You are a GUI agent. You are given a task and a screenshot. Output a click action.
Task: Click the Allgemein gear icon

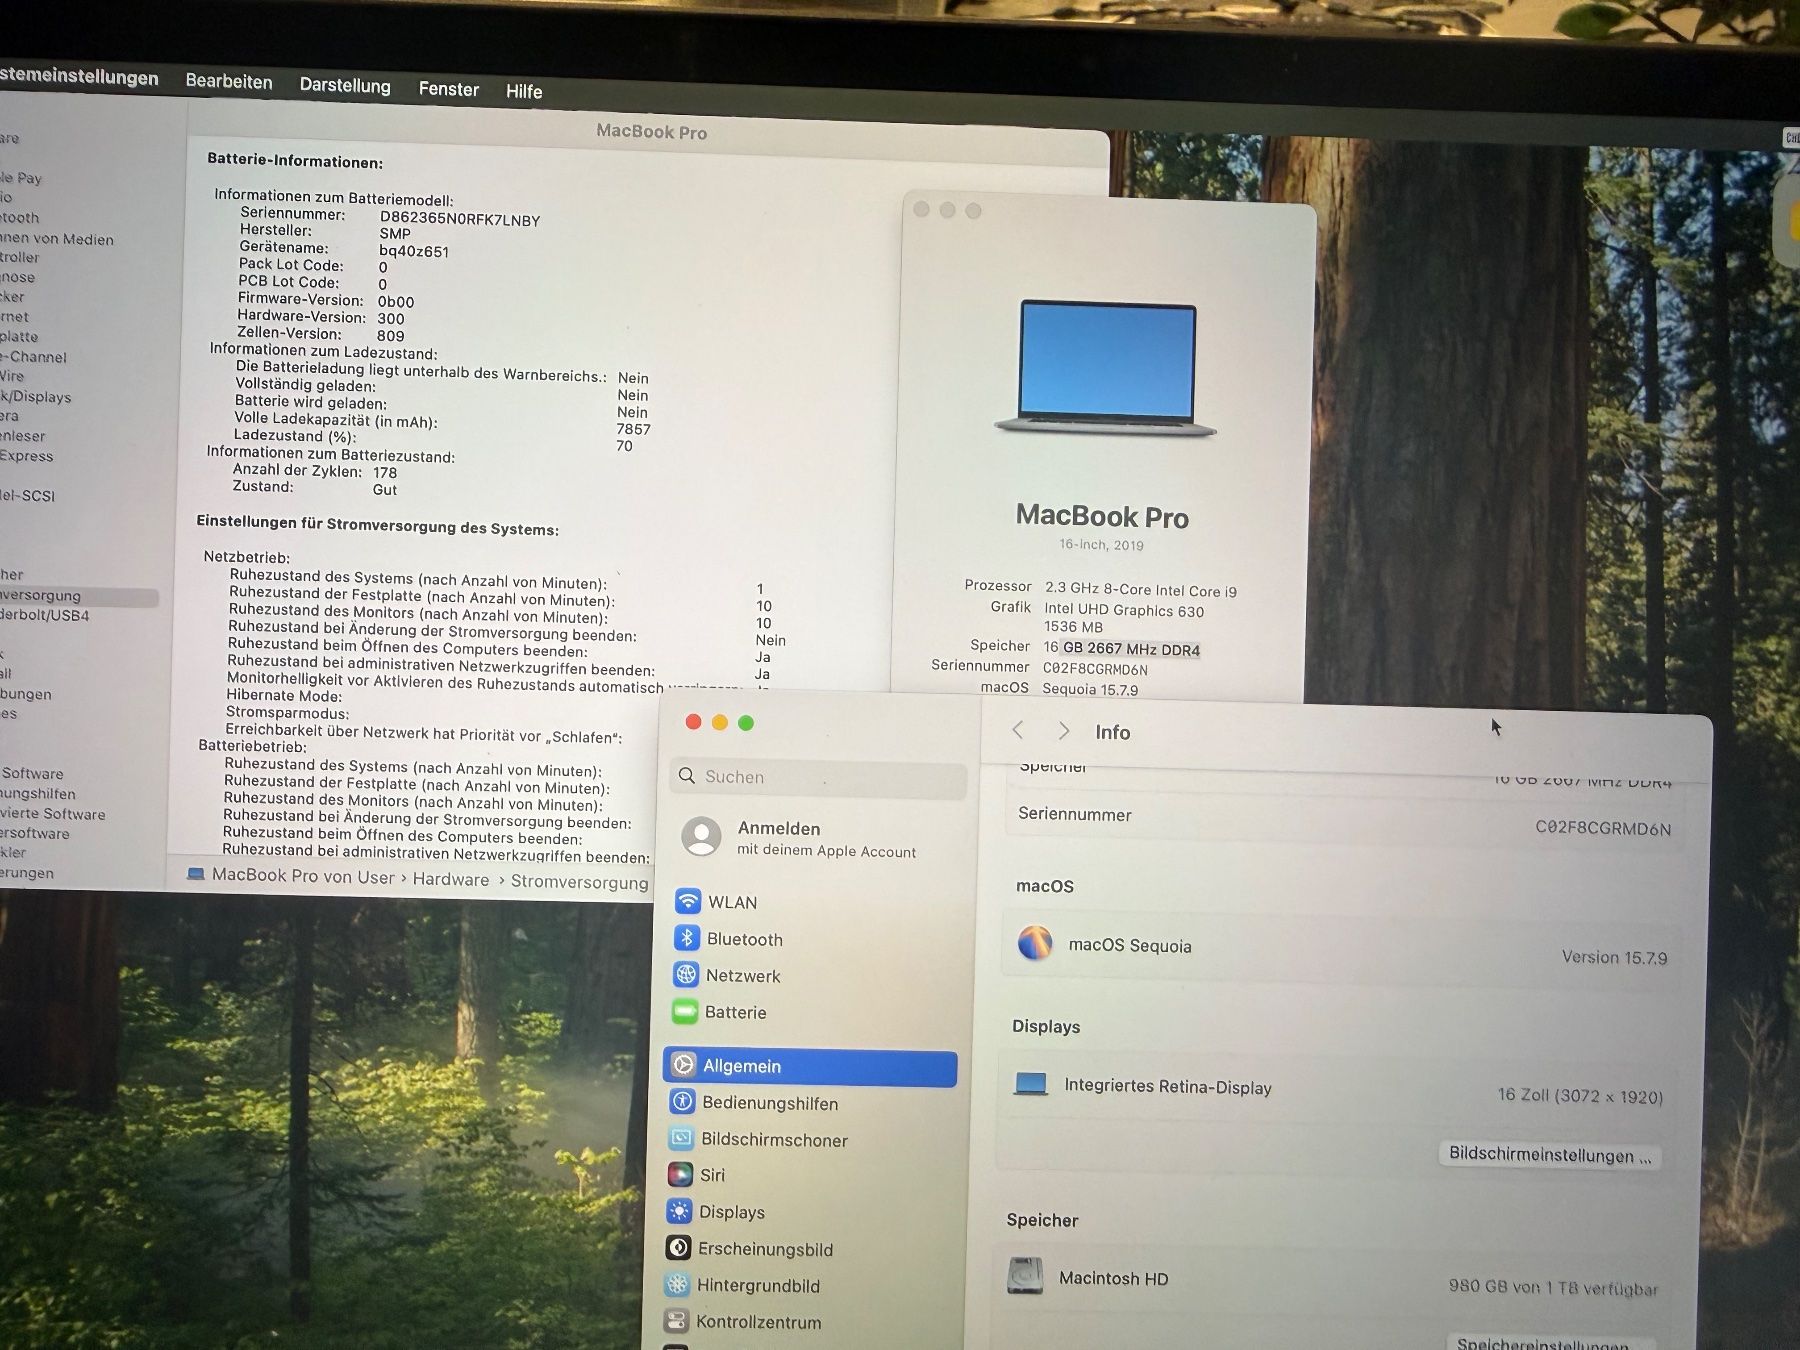683,1065
